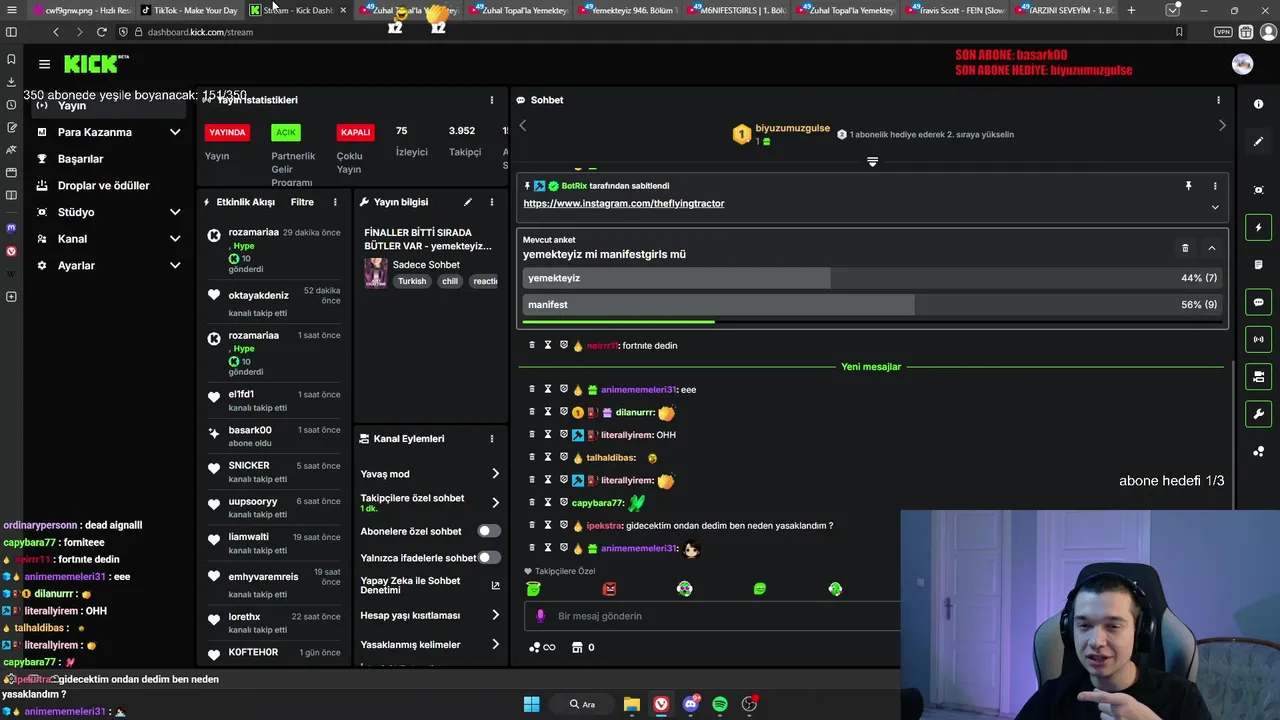Open Discord from the Windows taskbar
The height and width of the screenshot is (720, 1280).
tap(691, 704)
